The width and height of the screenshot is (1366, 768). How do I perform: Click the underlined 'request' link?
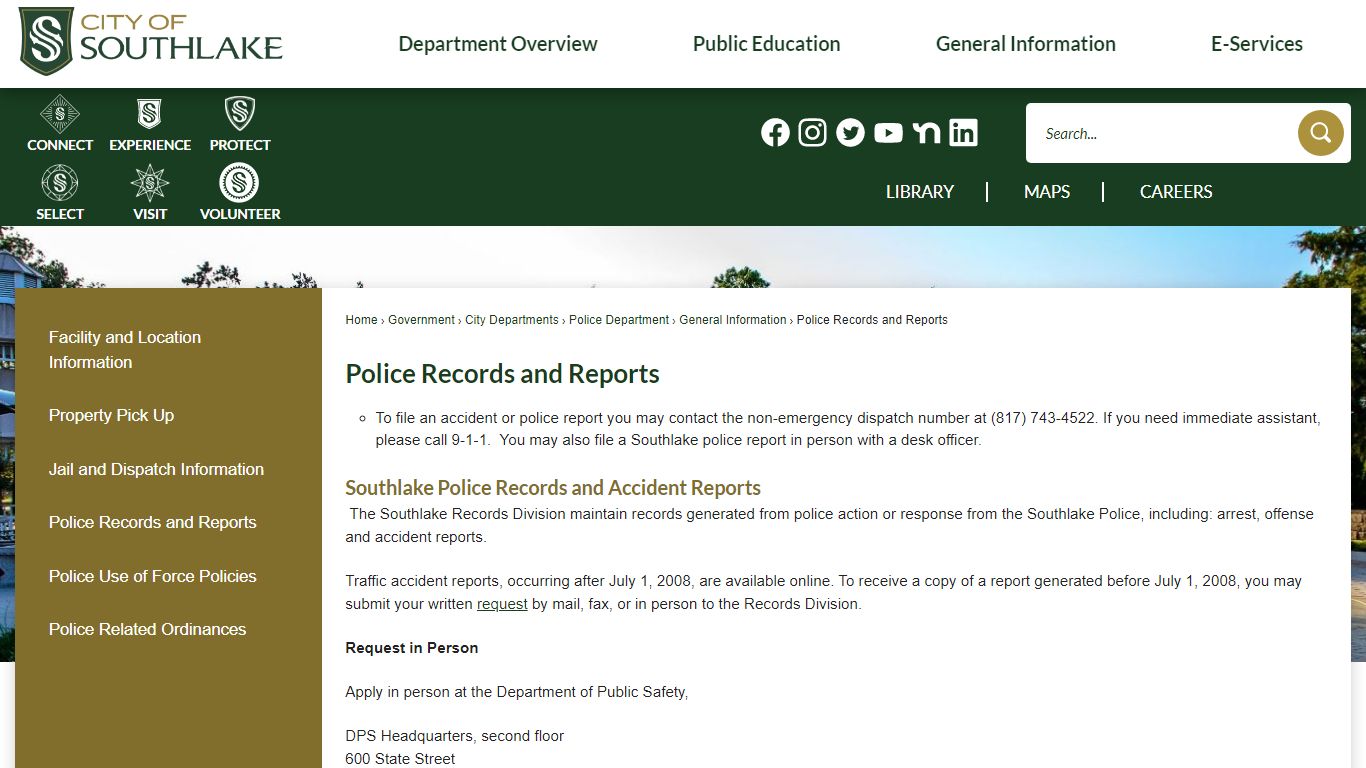coord(502,604)
